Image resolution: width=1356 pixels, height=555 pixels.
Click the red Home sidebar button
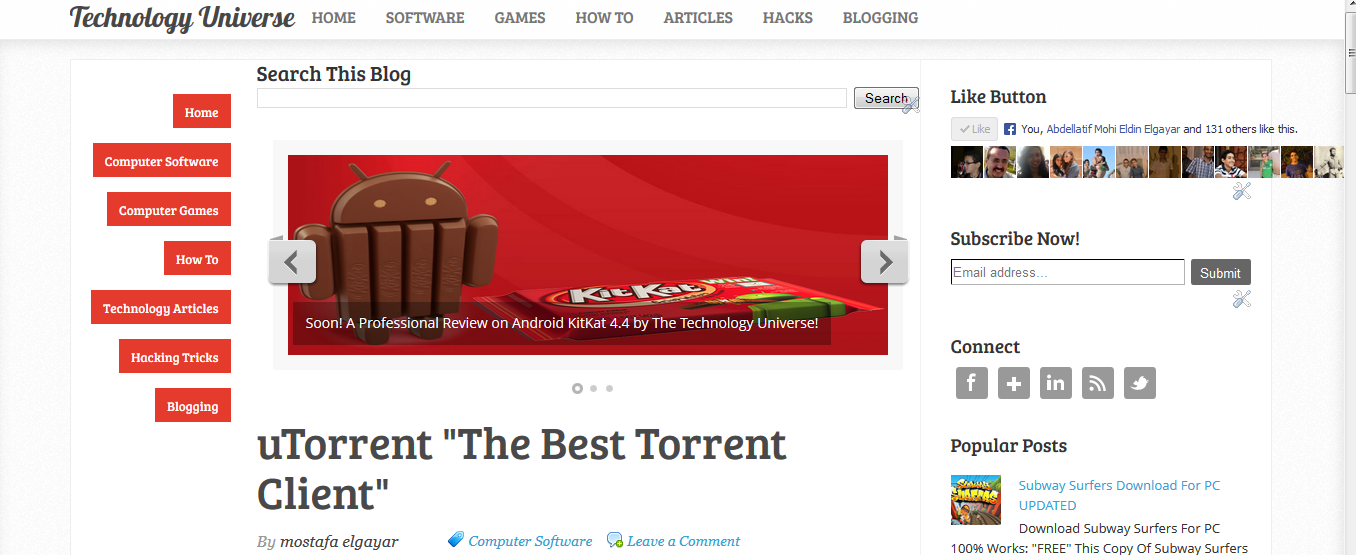point(202,112)
